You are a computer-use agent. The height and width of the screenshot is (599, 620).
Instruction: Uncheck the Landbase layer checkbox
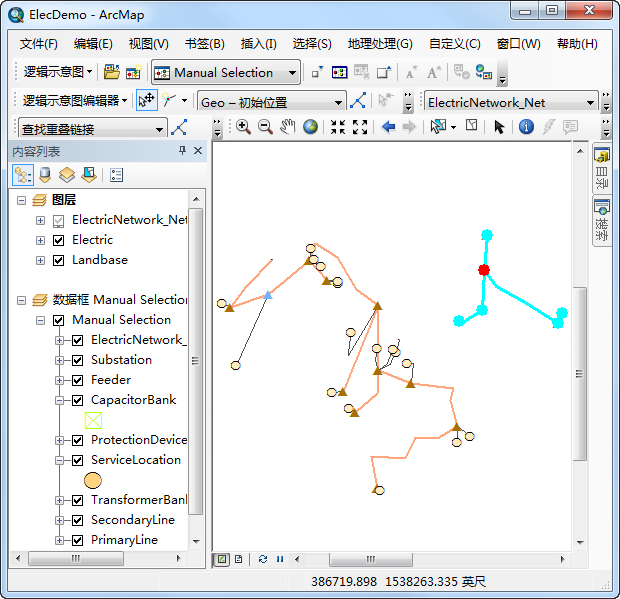(58, 260)
